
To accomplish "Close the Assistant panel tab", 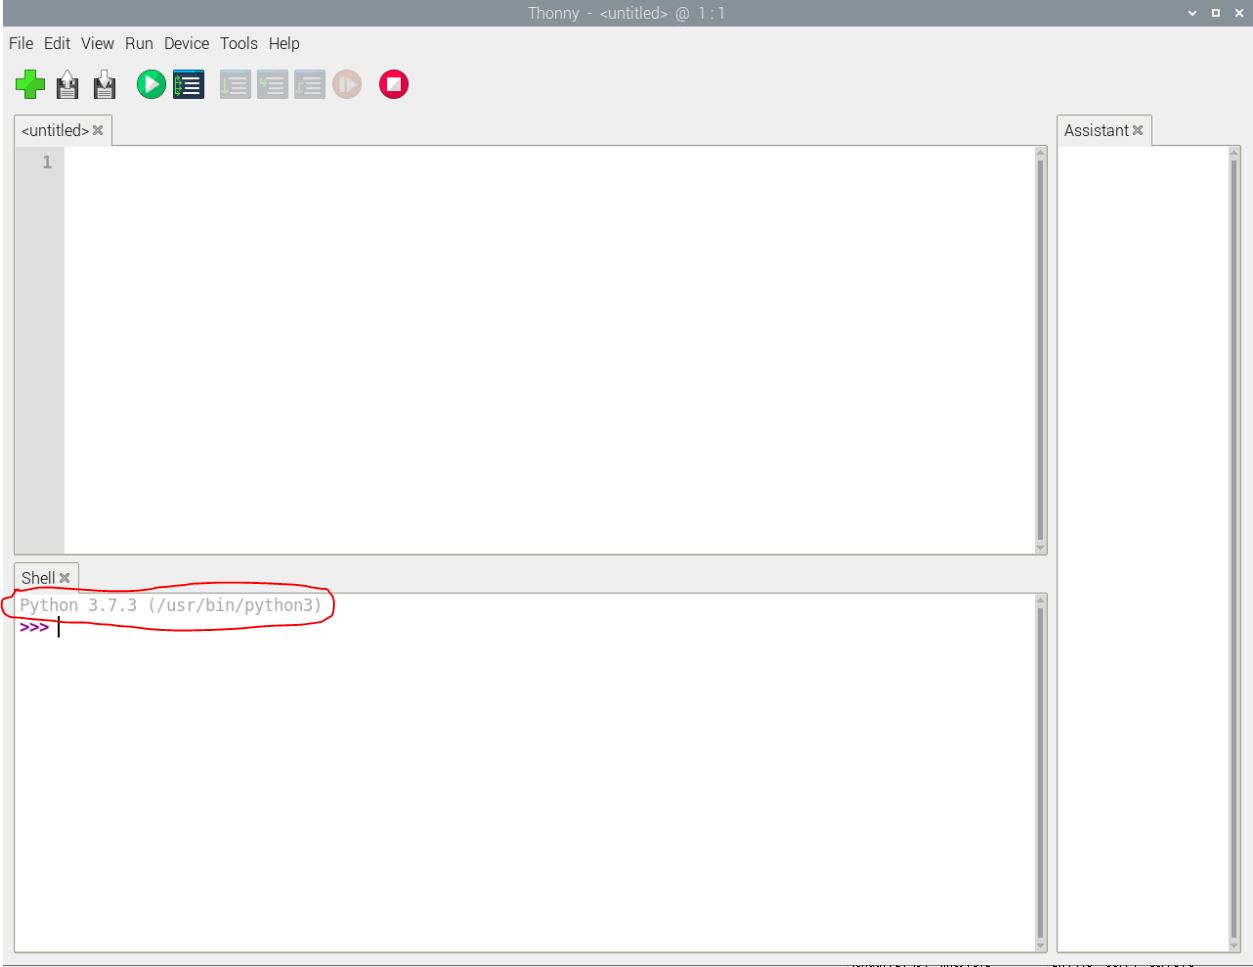I will (1138, 131).
